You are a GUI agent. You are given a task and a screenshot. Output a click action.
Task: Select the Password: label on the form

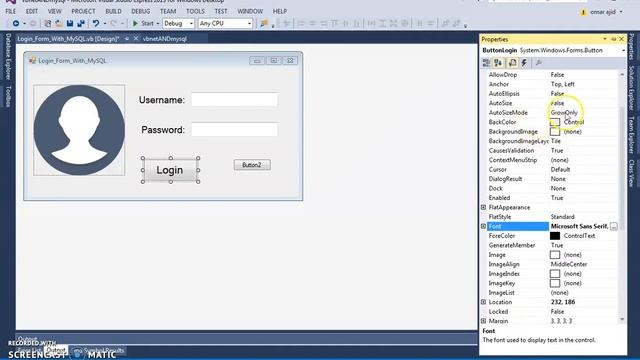click(163, 130)
